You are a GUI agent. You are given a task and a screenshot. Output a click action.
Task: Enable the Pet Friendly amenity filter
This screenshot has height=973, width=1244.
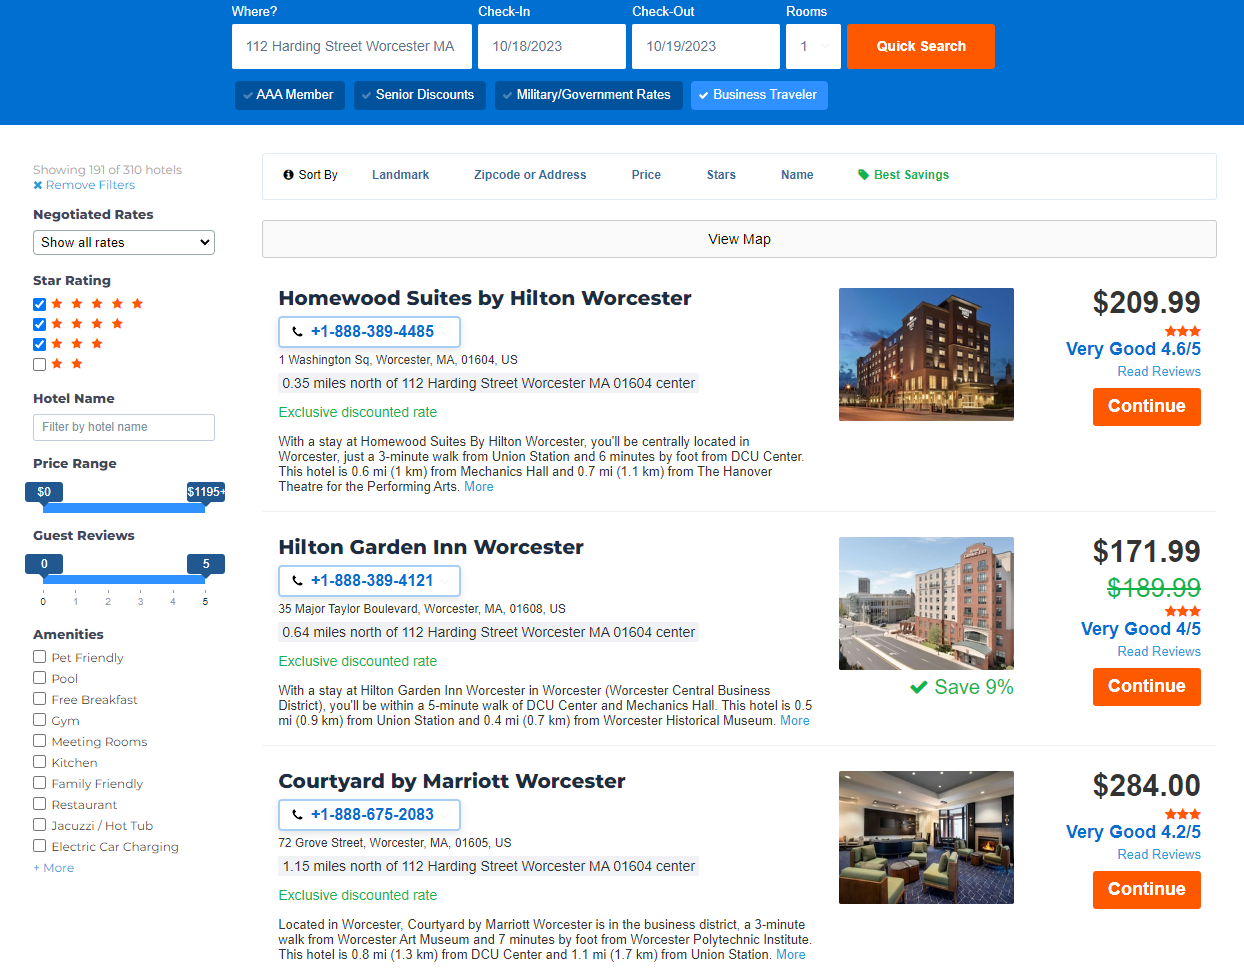(x=40, y=657)
